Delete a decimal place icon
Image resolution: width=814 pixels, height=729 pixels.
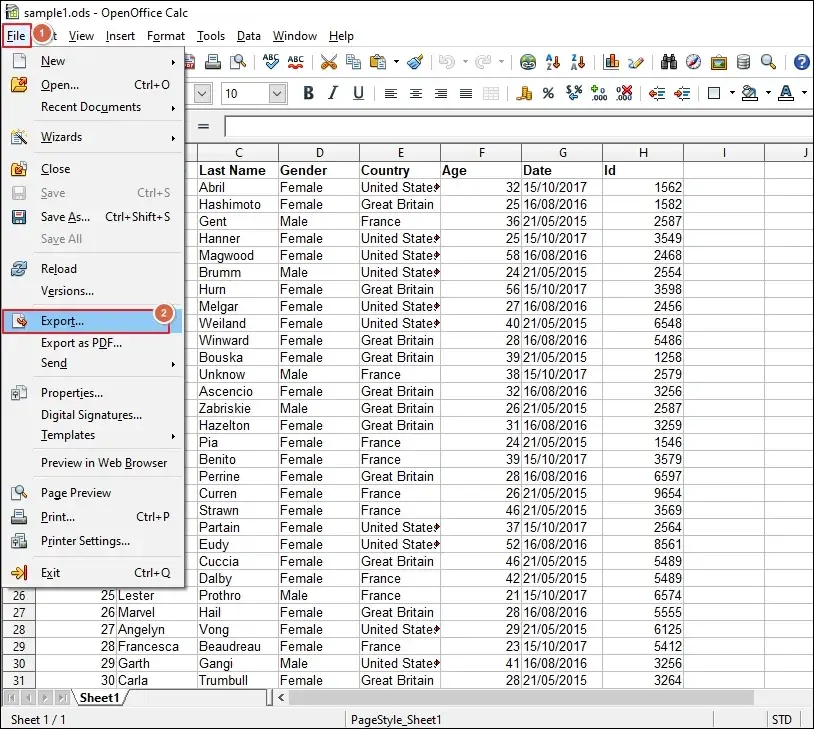[623, 93]
